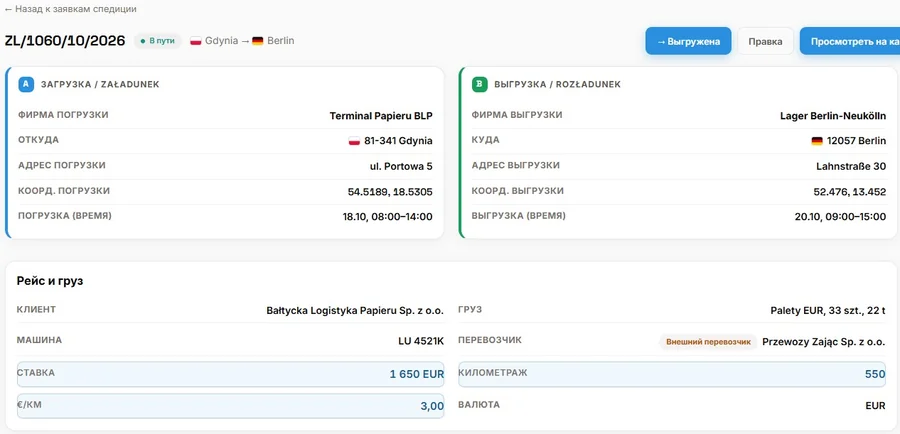Click client Bałtycka Logistyka Papieru
Image resolution: width=900 pixels, height=434 pixels.
[355, 311]
